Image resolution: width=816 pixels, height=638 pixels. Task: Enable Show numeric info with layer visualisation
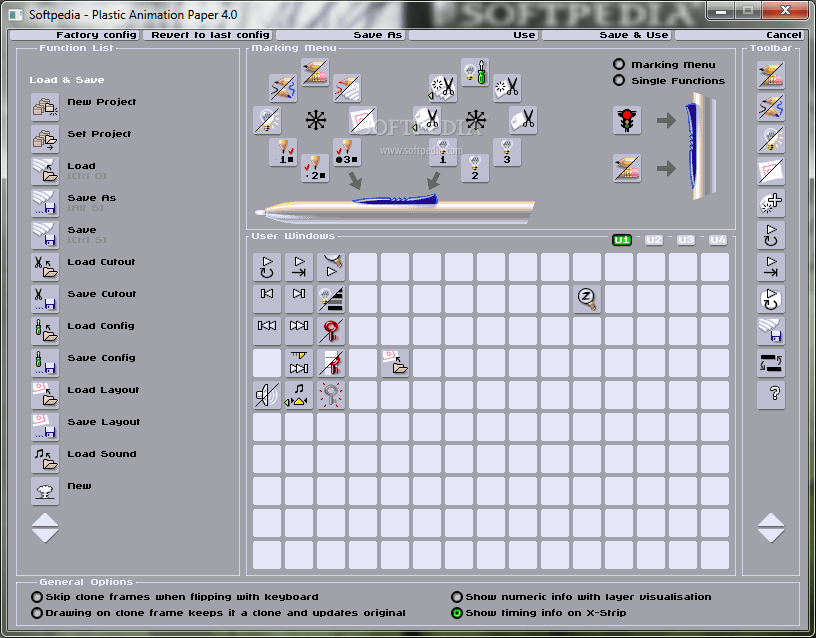pos(457,596)
